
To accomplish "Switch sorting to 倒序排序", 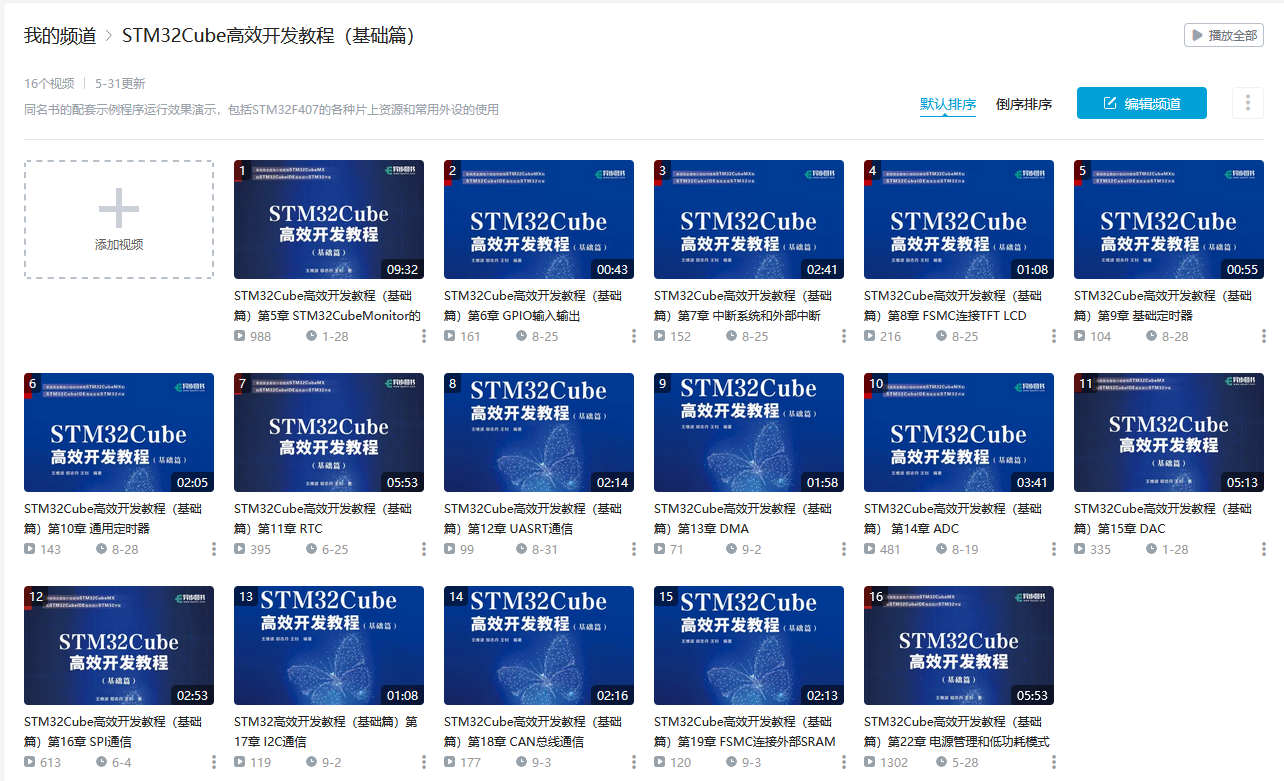I will click(1023, 103).
